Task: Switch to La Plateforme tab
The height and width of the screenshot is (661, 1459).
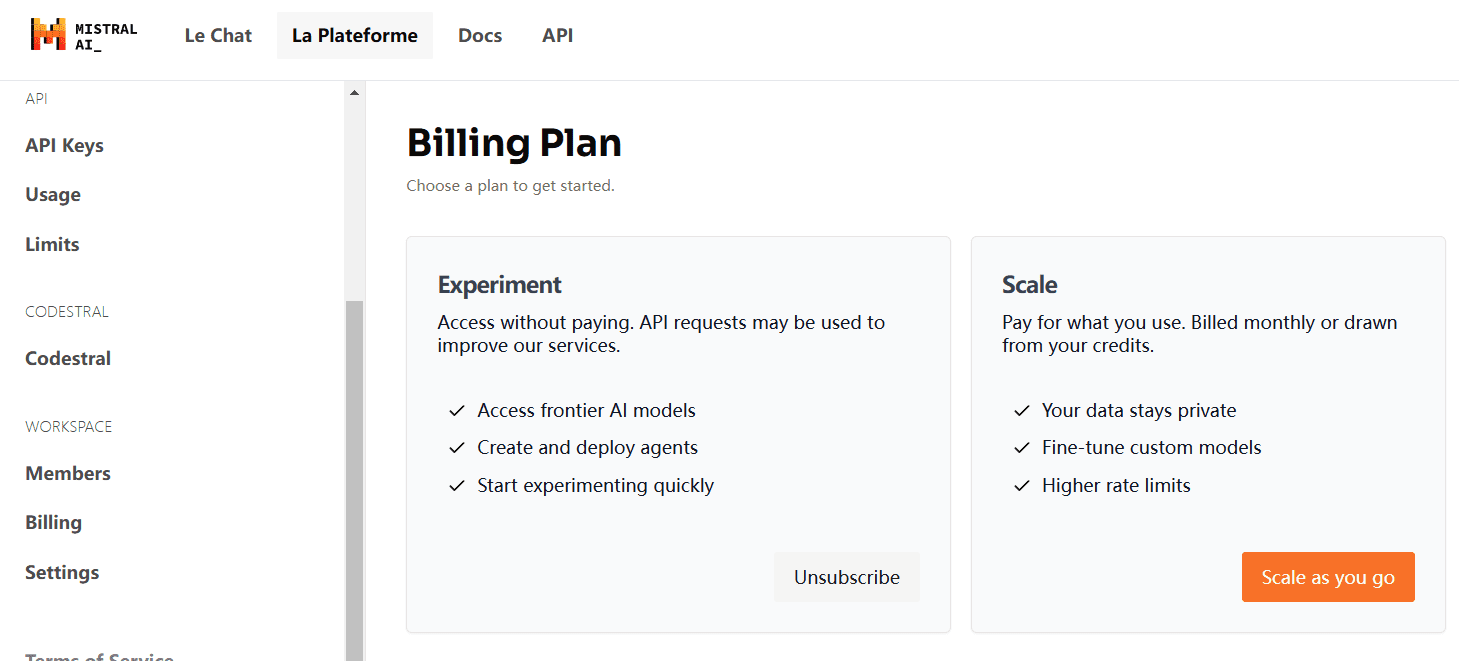Action: point(355,36)
